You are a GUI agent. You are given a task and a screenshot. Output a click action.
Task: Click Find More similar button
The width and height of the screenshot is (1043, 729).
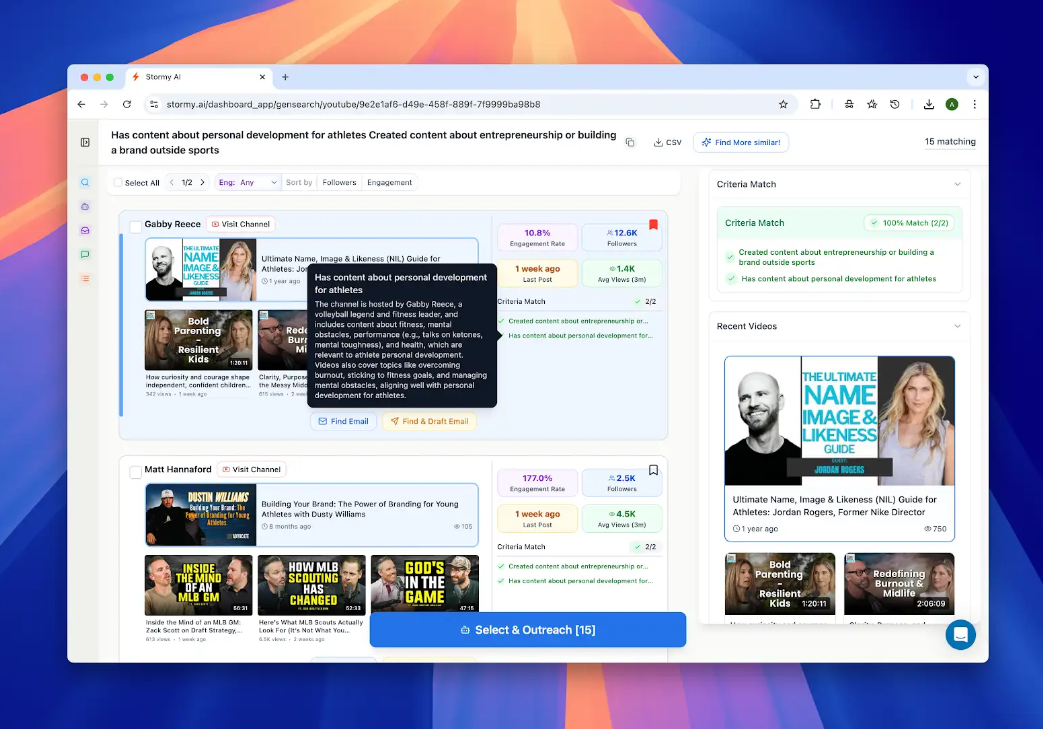click(741, 142)
